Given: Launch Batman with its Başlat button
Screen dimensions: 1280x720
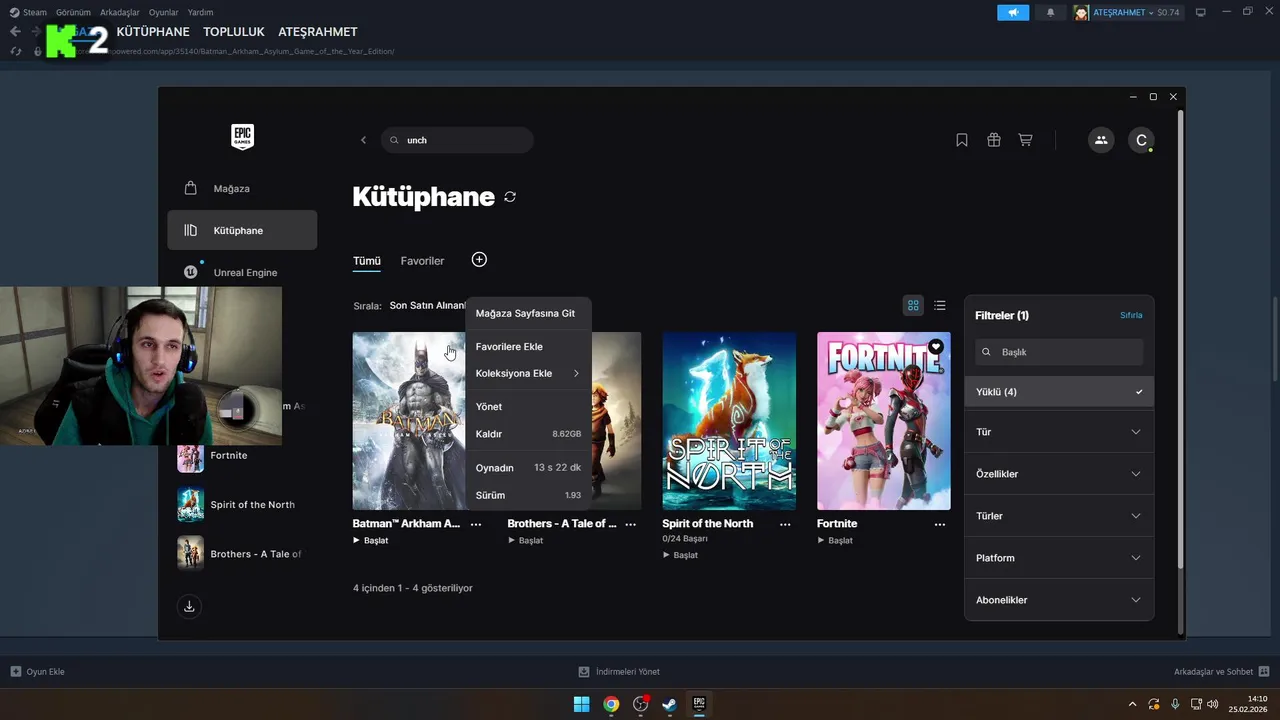Looking at the screenshot, I should click(371, 541).
